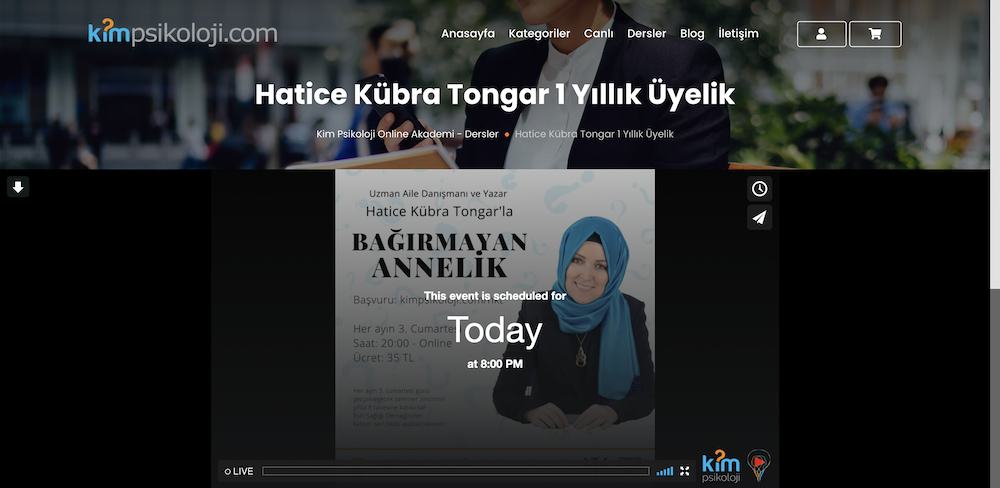This screenshot has height=488, width=1000.
Task: Go to Anasayfa menu item
Action: [468, 33]
